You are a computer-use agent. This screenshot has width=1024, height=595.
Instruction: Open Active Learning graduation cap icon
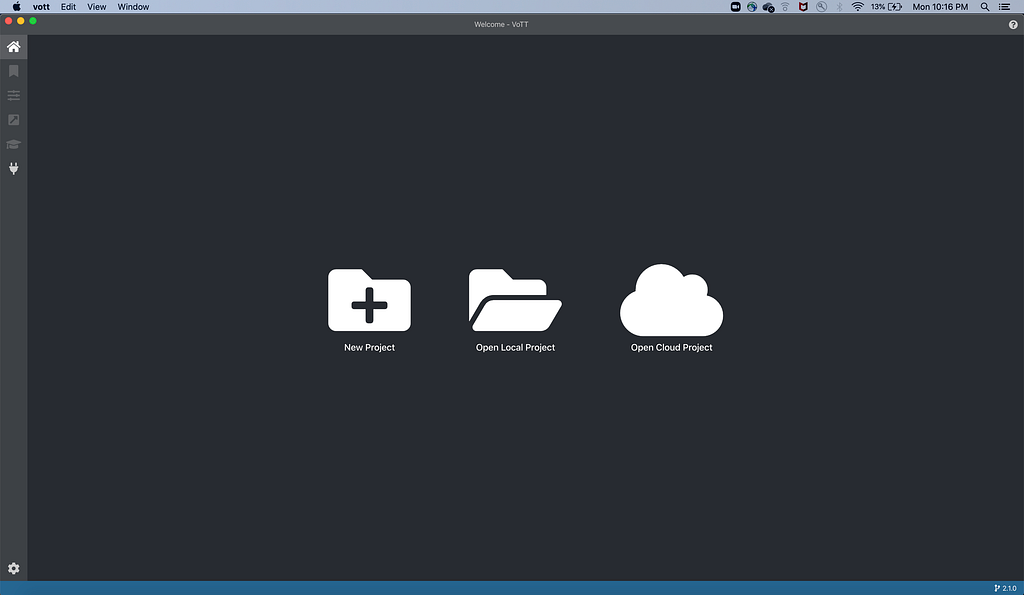pyautogui.click(x=13, y=144)
